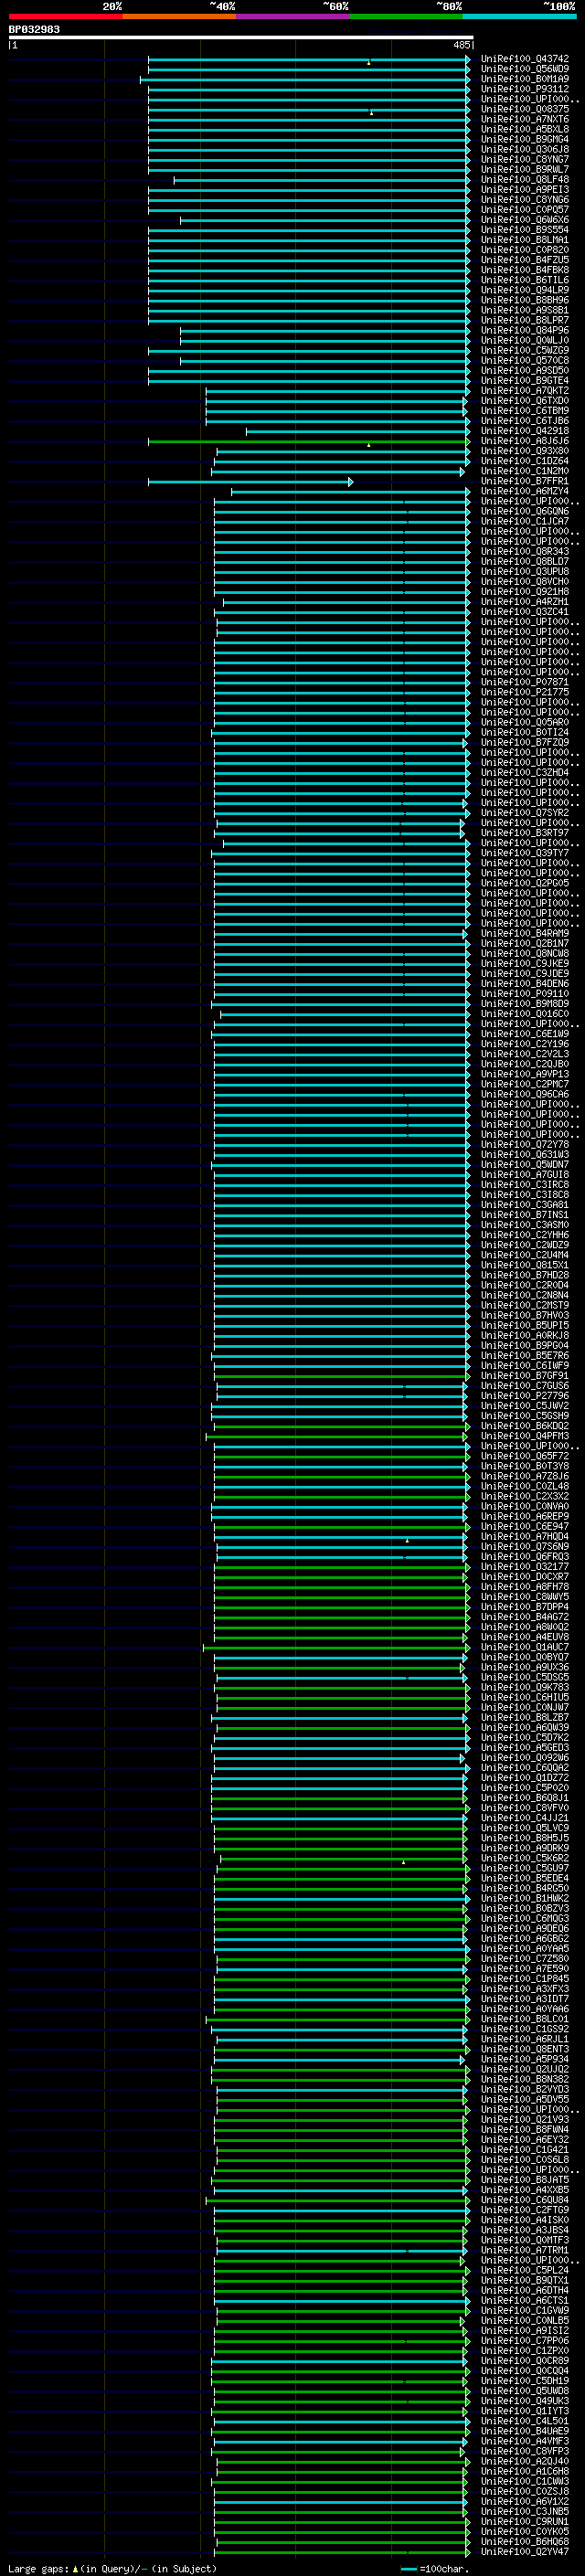Click the UniRef100_Q21V93 label

point(524,2120)
